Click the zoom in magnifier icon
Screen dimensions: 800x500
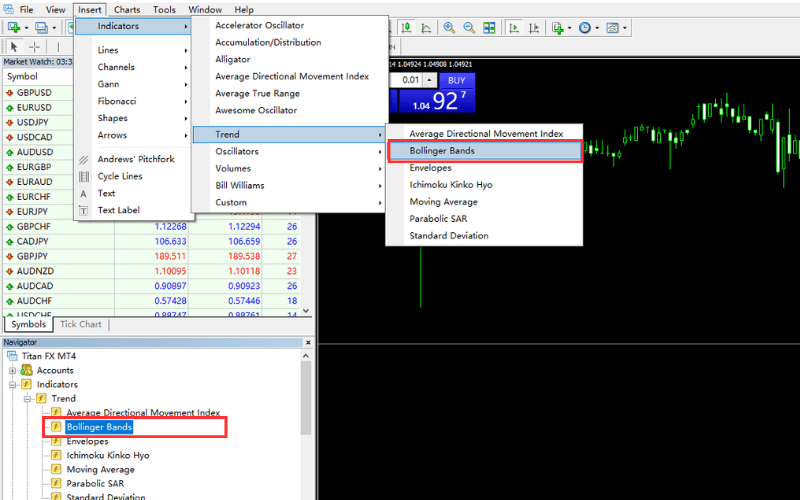coord(450,28)
